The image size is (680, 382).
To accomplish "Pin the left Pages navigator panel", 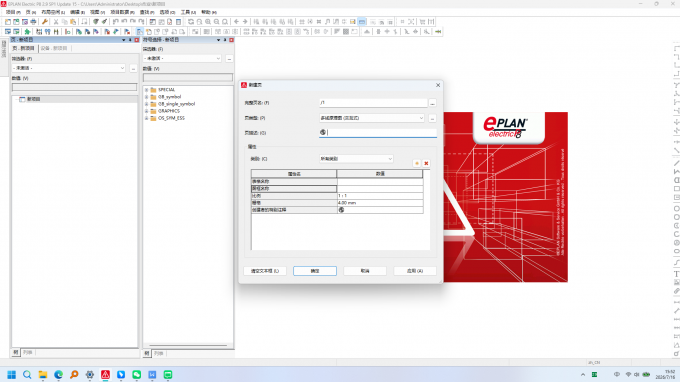I will (130, 40).
